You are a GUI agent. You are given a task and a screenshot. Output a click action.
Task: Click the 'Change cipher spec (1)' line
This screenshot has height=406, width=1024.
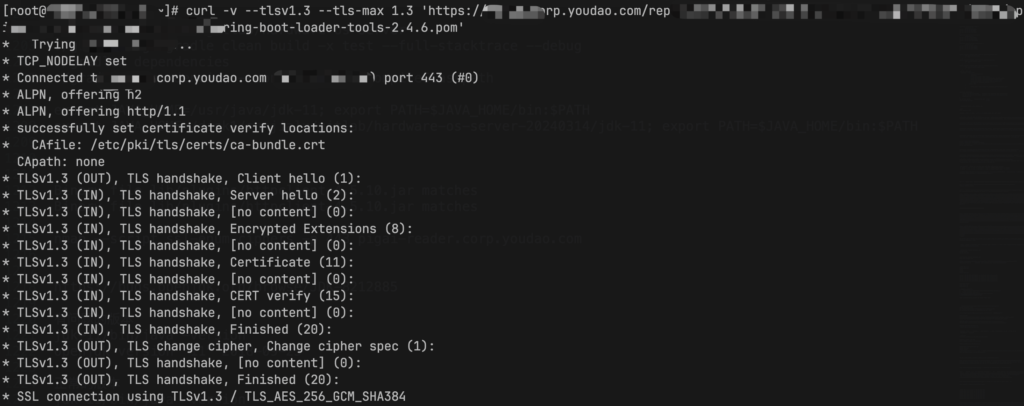[x=219, y=346]
